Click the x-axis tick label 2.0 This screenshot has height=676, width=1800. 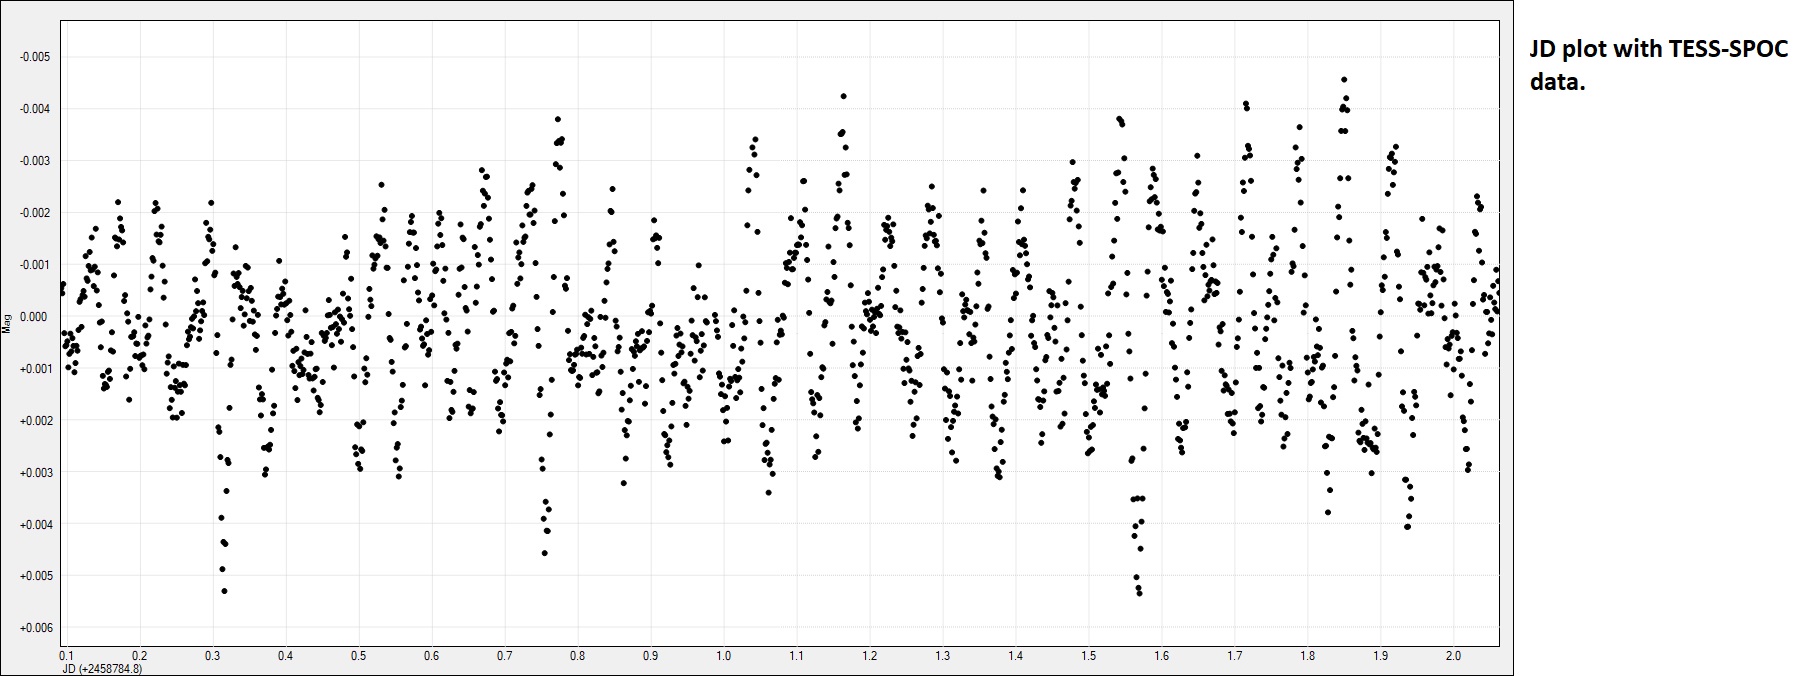point(1454,656)
